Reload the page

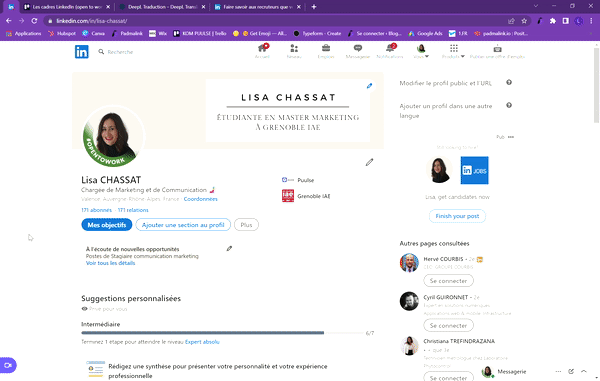point(34,21)
